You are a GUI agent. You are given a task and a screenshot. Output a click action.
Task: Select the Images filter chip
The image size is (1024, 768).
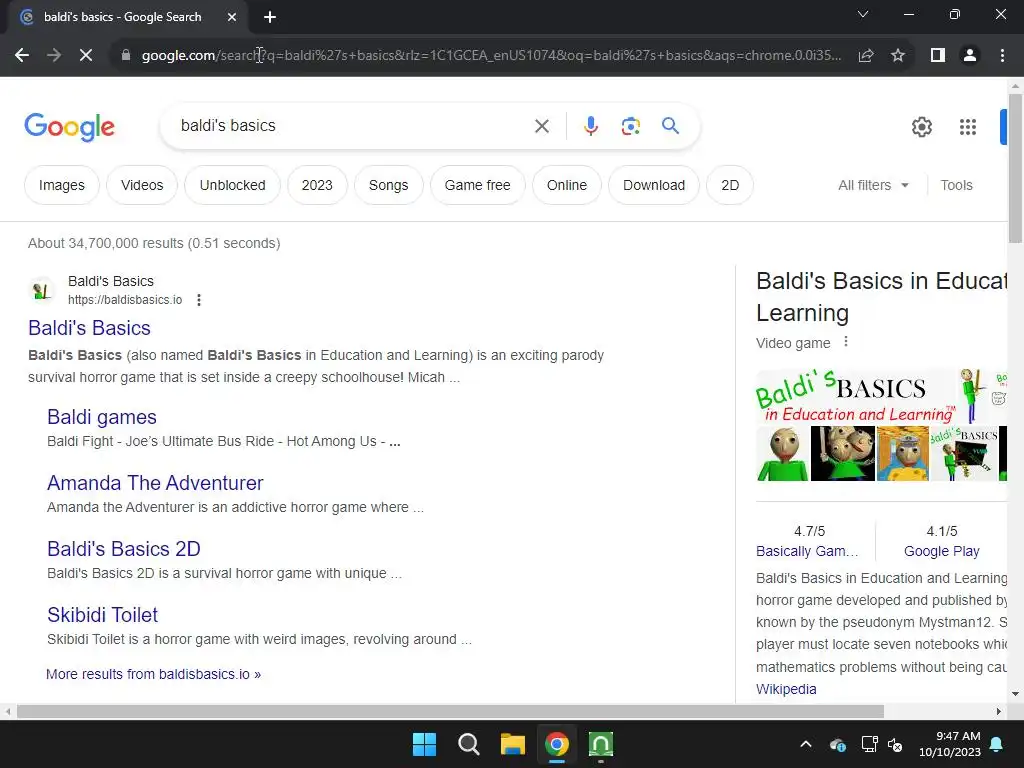62,185
